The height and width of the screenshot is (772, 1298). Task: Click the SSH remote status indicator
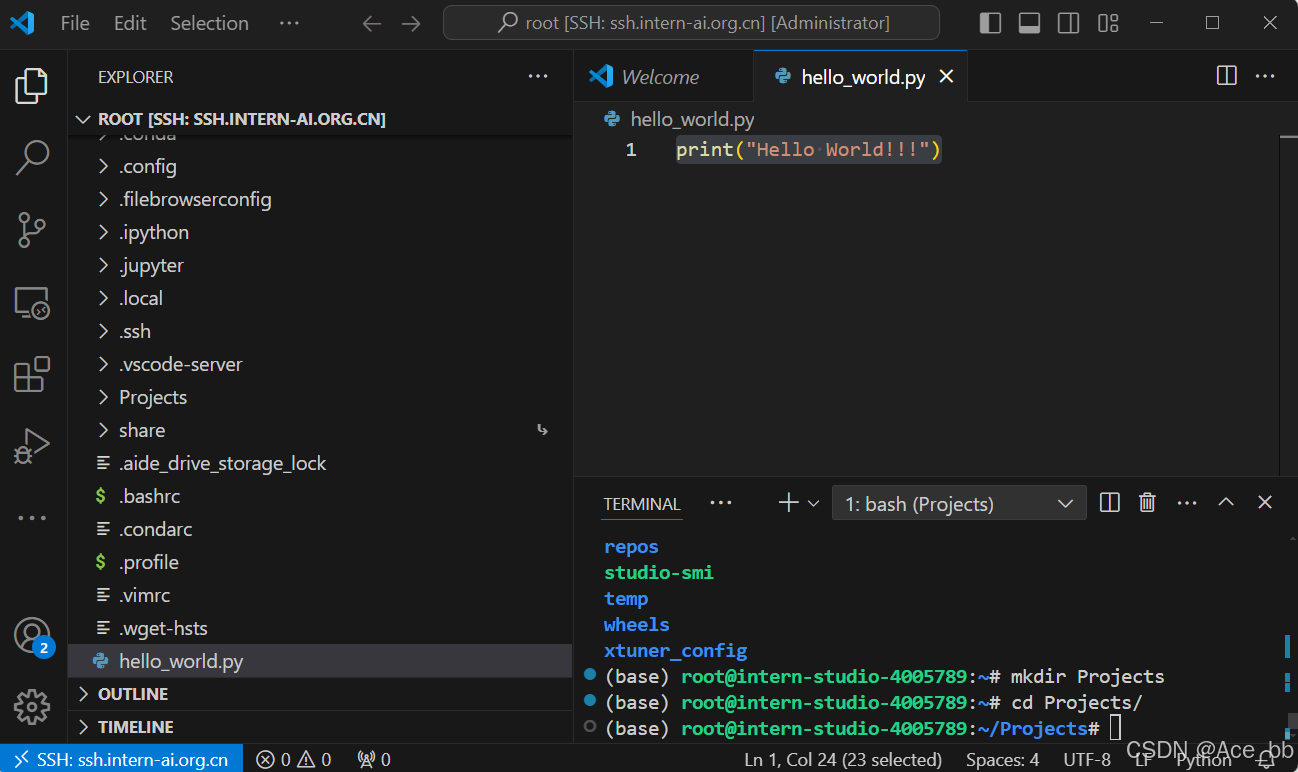click(x=121, y=759)
